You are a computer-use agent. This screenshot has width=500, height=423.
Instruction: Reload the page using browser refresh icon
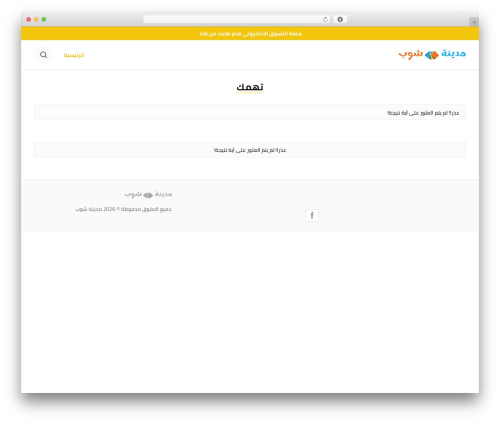(x=325, y=19)
